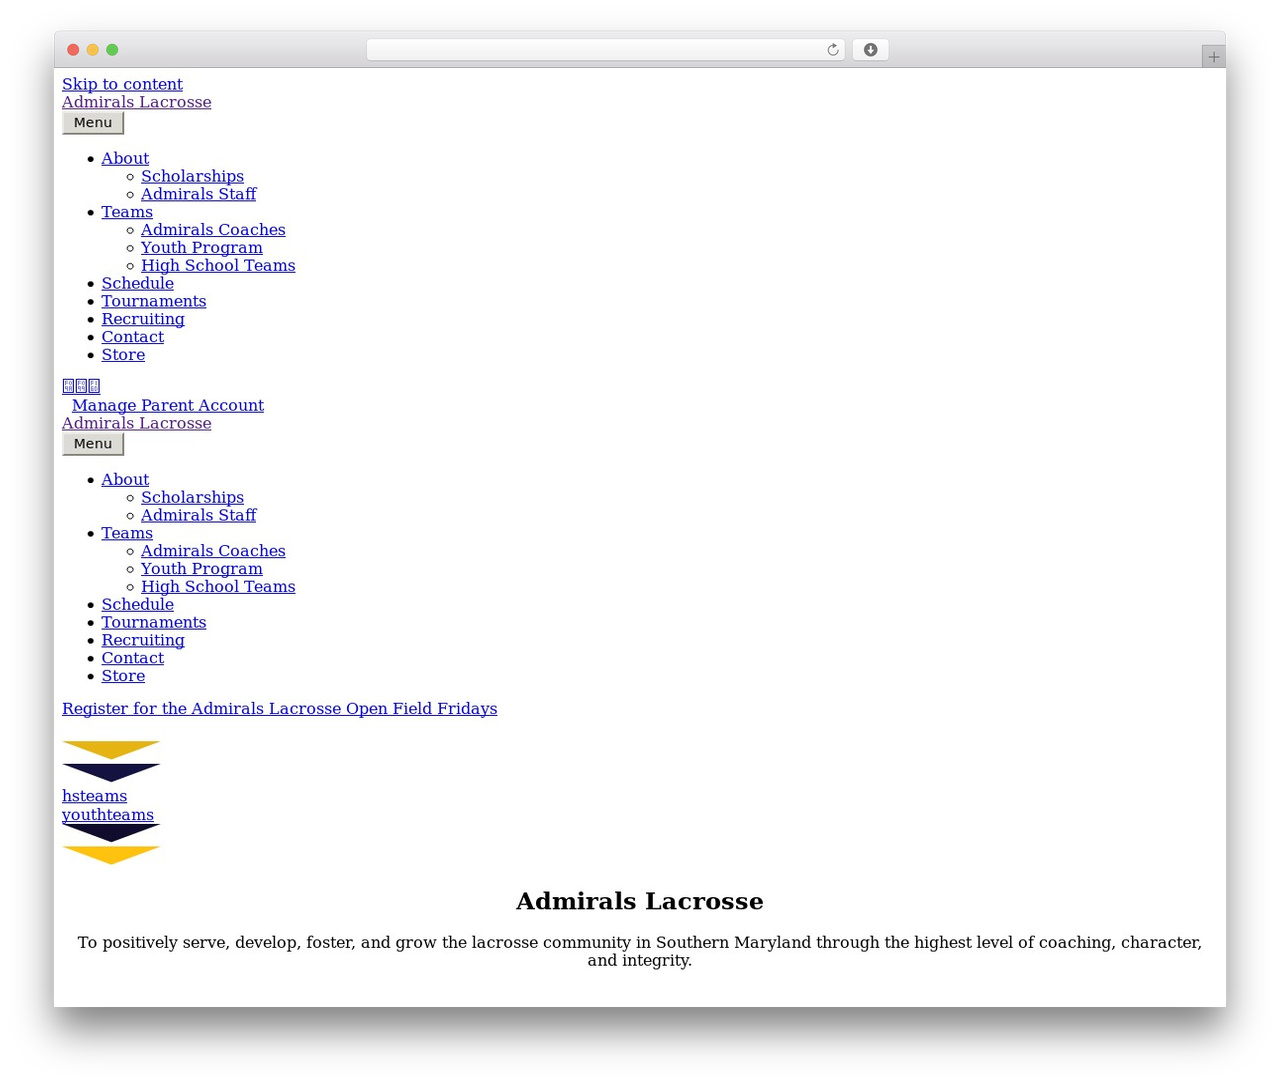The height and width of the screenshot is (1084, 1280).
Task: Click the Admirals Lacrosse page heading
Action: 640,901
